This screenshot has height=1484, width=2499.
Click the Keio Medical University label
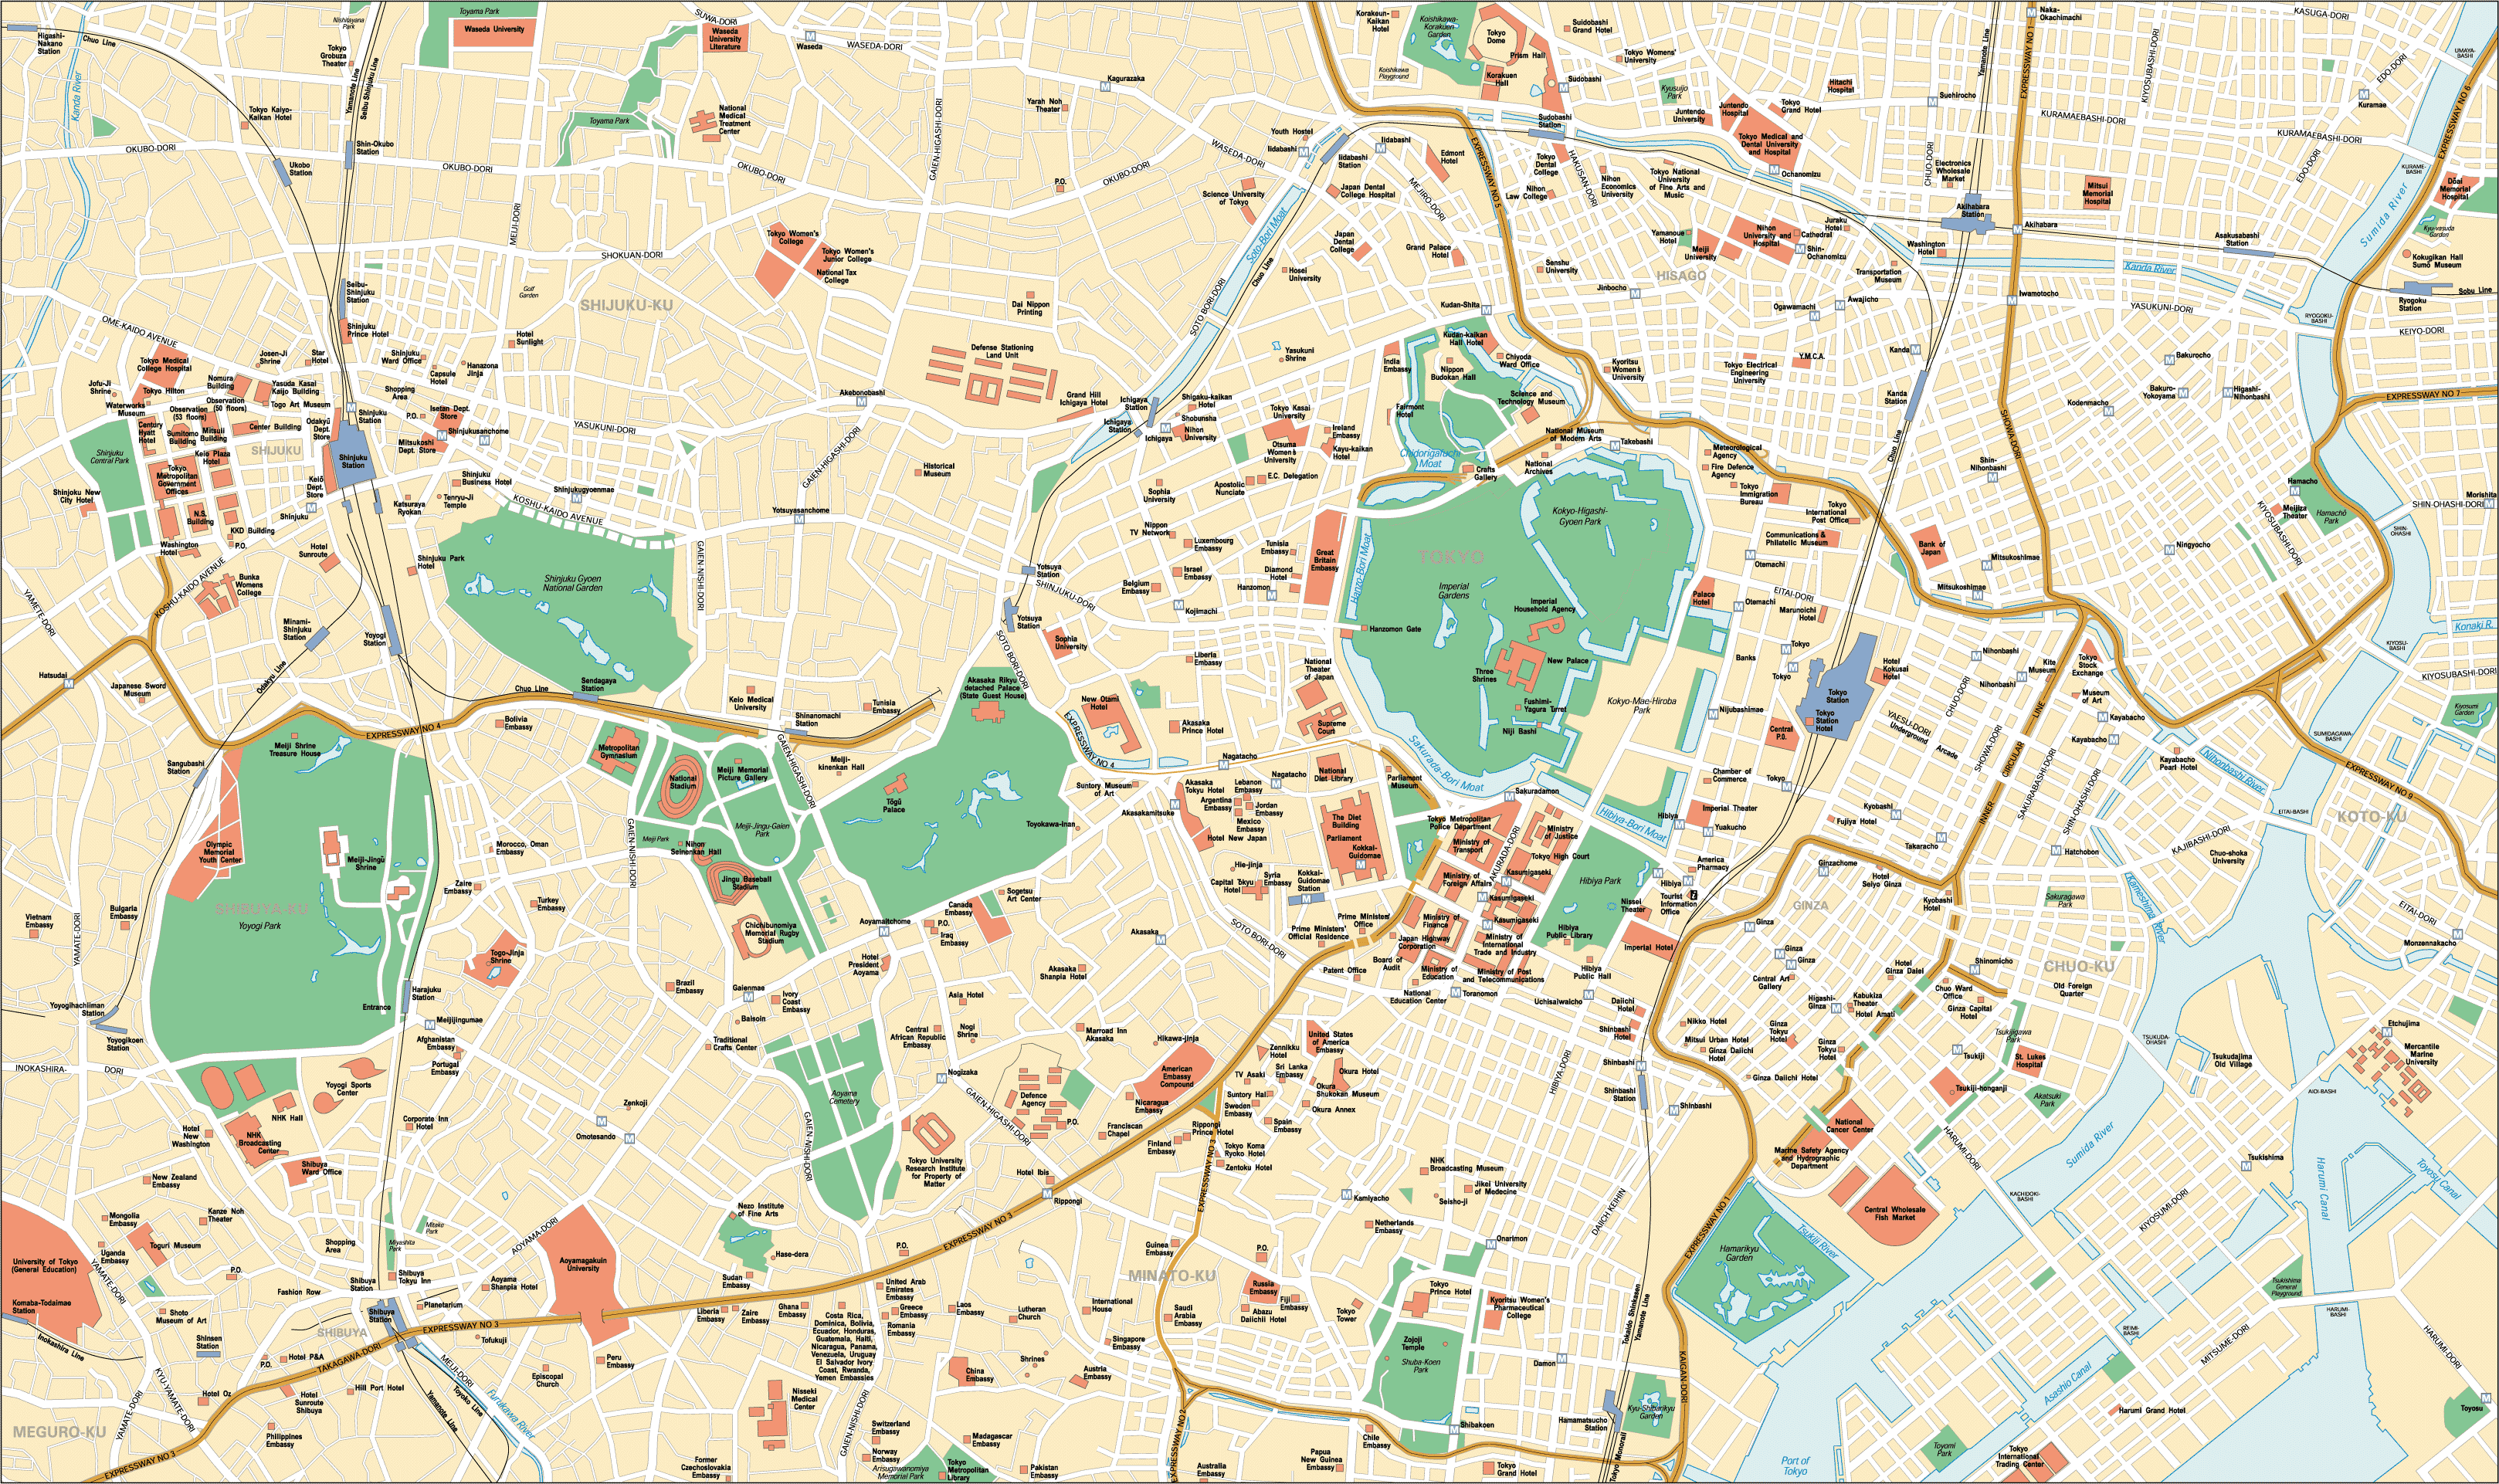[x=750, y=703]
